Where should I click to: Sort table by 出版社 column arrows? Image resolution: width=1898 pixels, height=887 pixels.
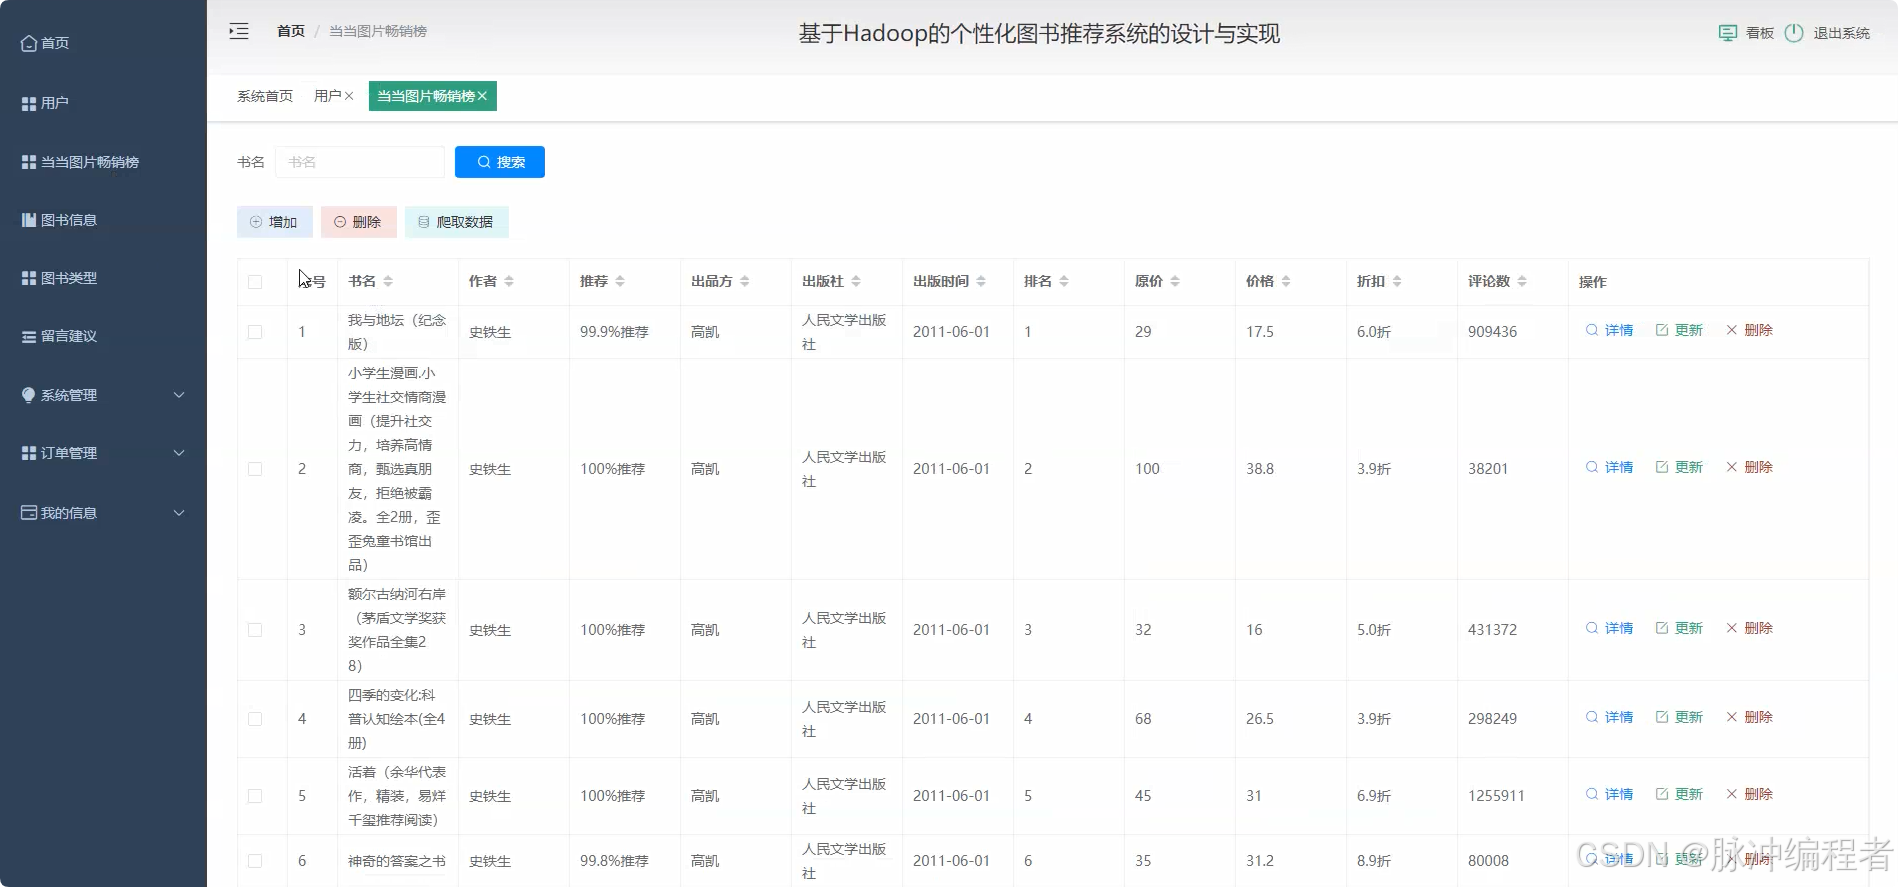(x=856, y=282)
